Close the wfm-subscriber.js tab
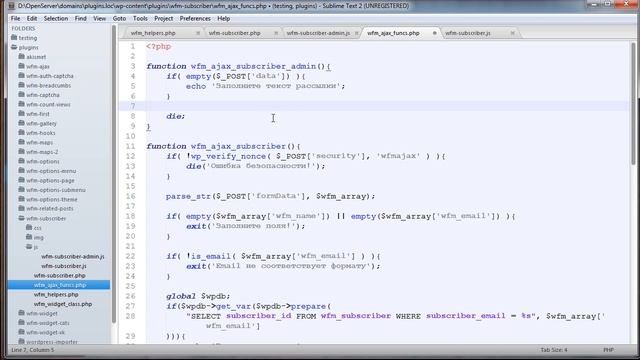The width and height of the screenshot is (640, 360). coord(513,33)
